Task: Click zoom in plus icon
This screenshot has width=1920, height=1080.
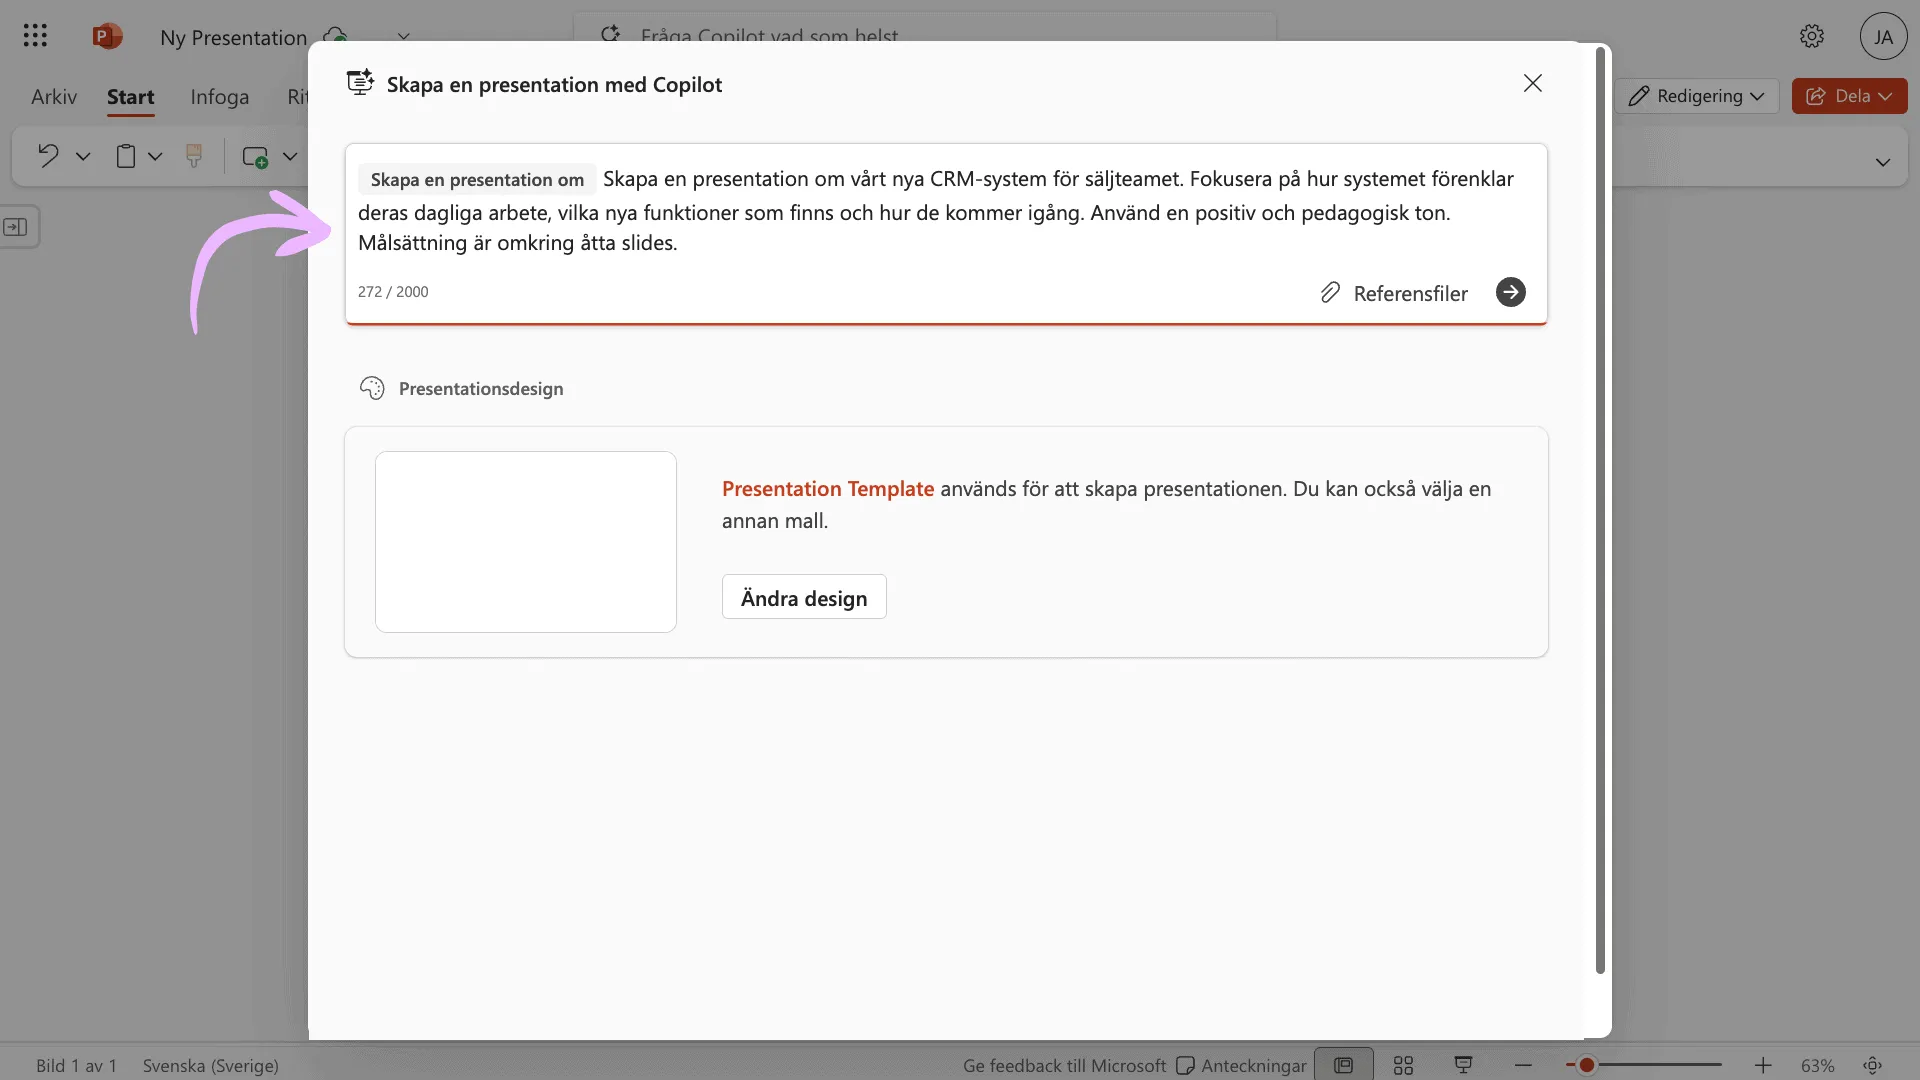Action: coord(1763,1066)
